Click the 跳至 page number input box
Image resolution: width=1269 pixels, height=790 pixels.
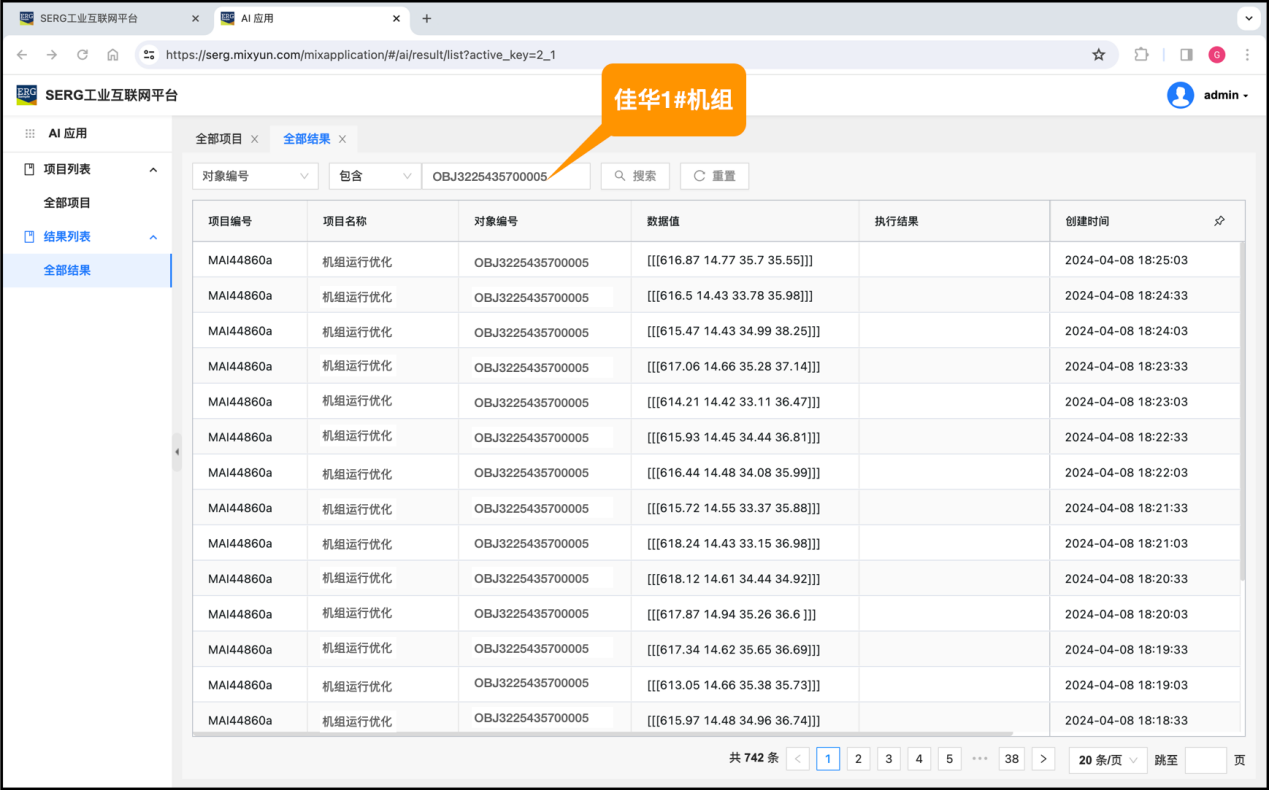(x=1205, y=760)
